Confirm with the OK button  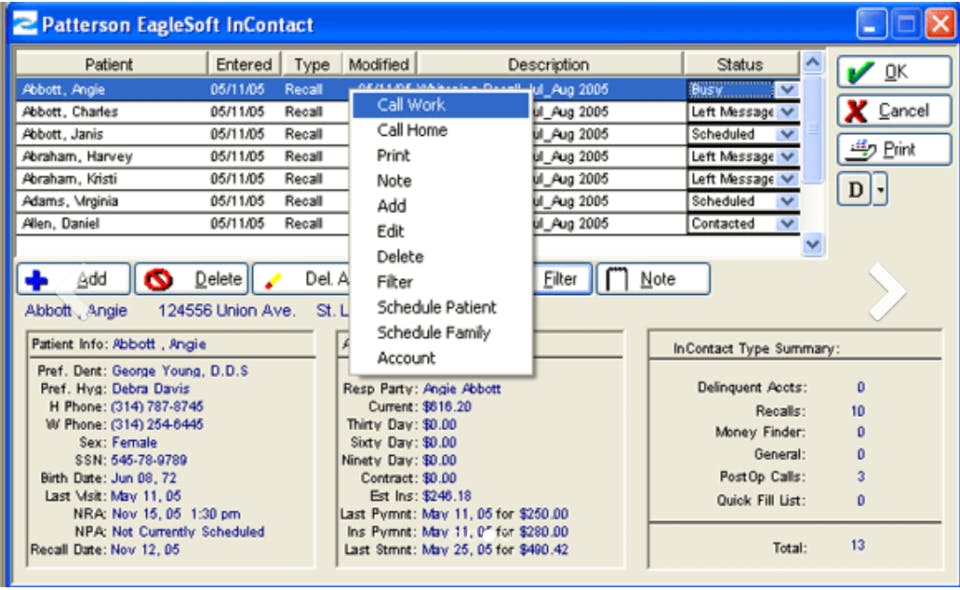coord(894,72)
